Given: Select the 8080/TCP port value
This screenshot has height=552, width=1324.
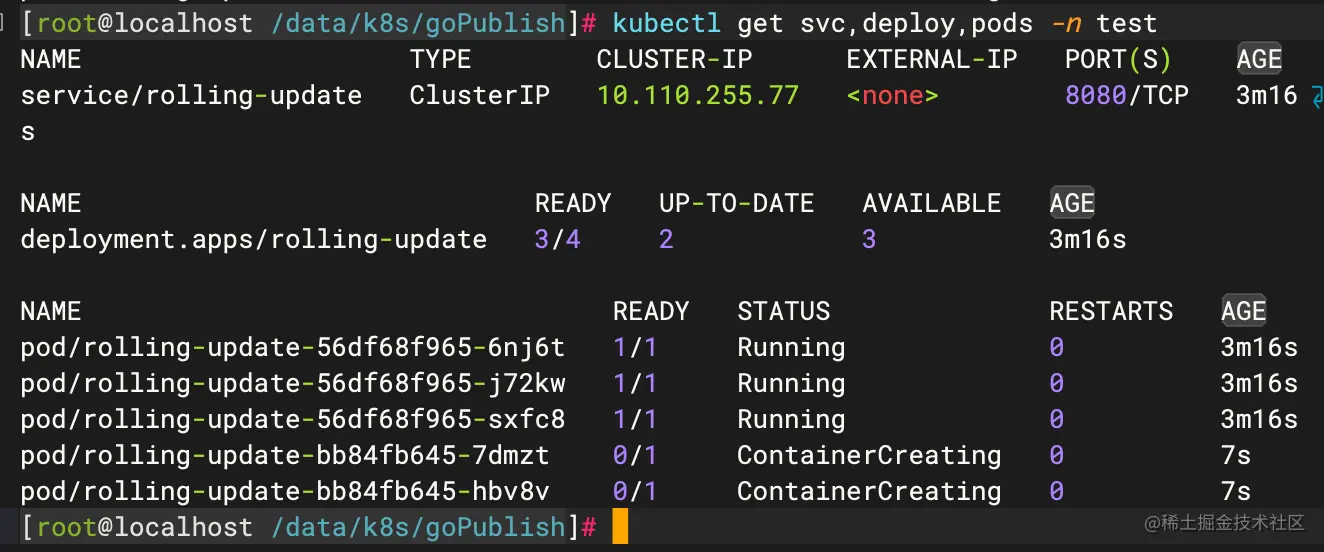Looking at the screenshot, I should tap(1127, 95).
